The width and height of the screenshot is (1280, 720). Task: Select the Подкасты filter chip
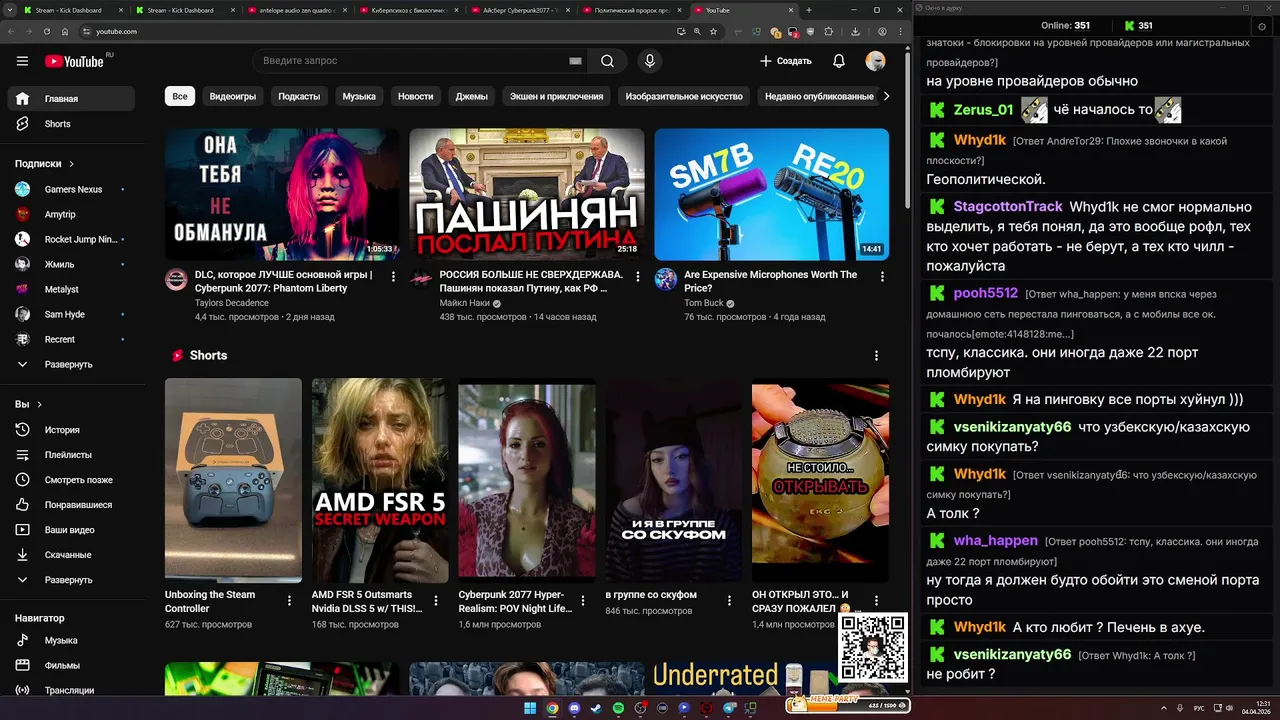[x=299, y=96]
